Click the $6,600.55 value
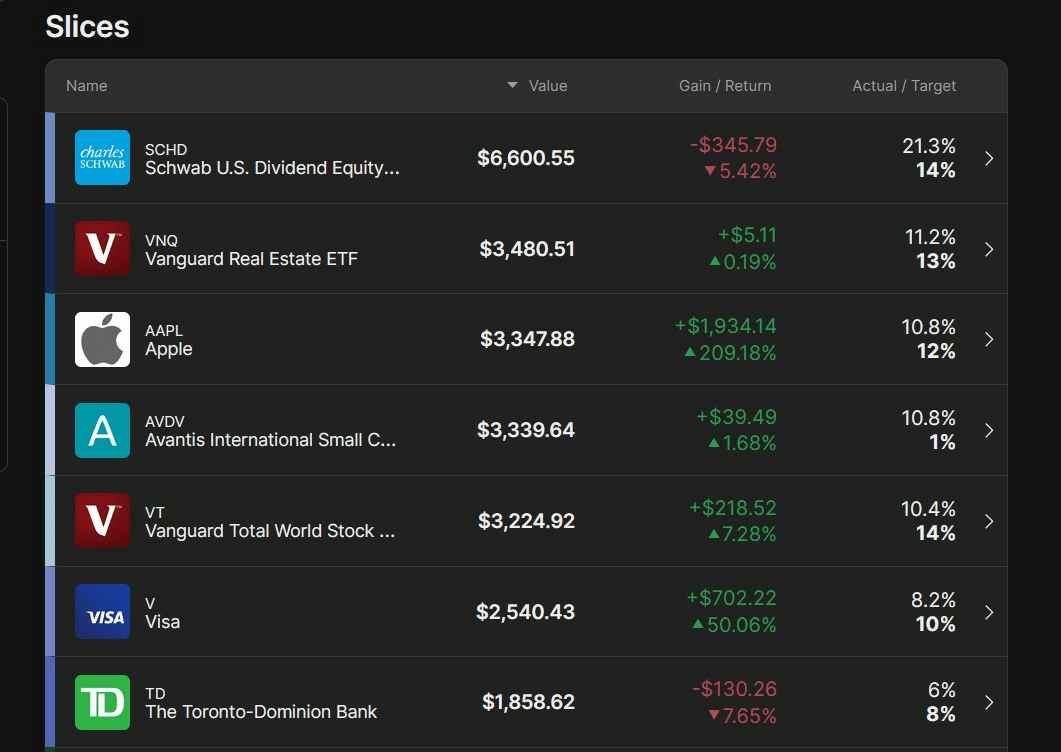The height and width of the screenshot is (752, 1061). click(x=526, y=158)
